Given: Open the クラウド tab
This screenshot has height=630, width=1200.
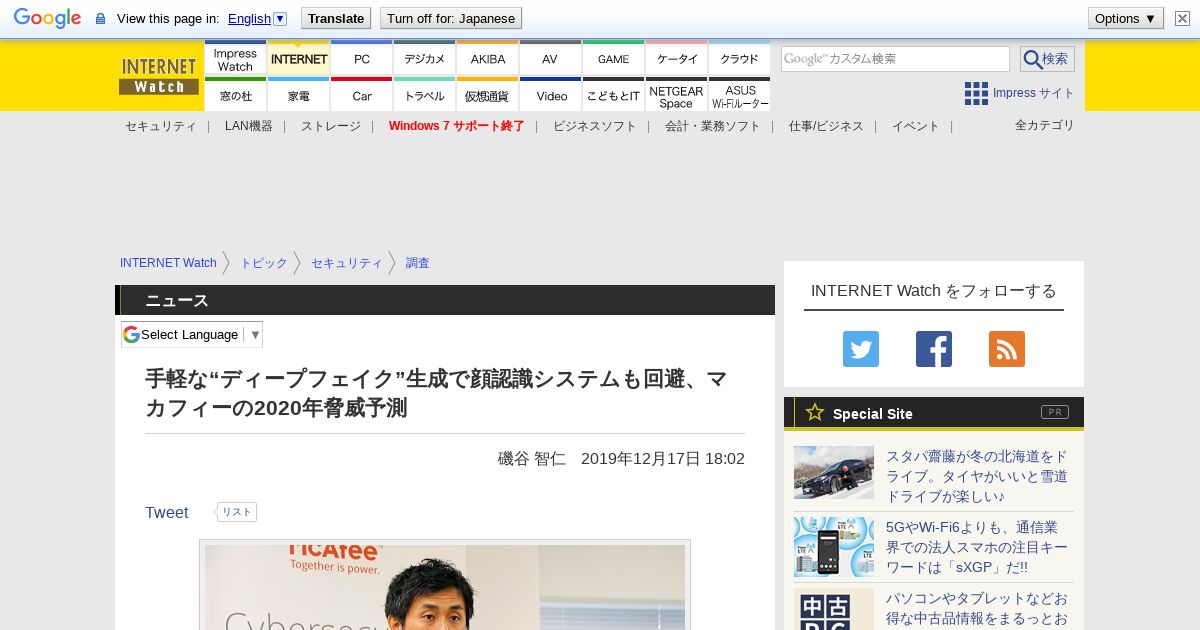Looking at the screenshot, I should tap(739, 59).
